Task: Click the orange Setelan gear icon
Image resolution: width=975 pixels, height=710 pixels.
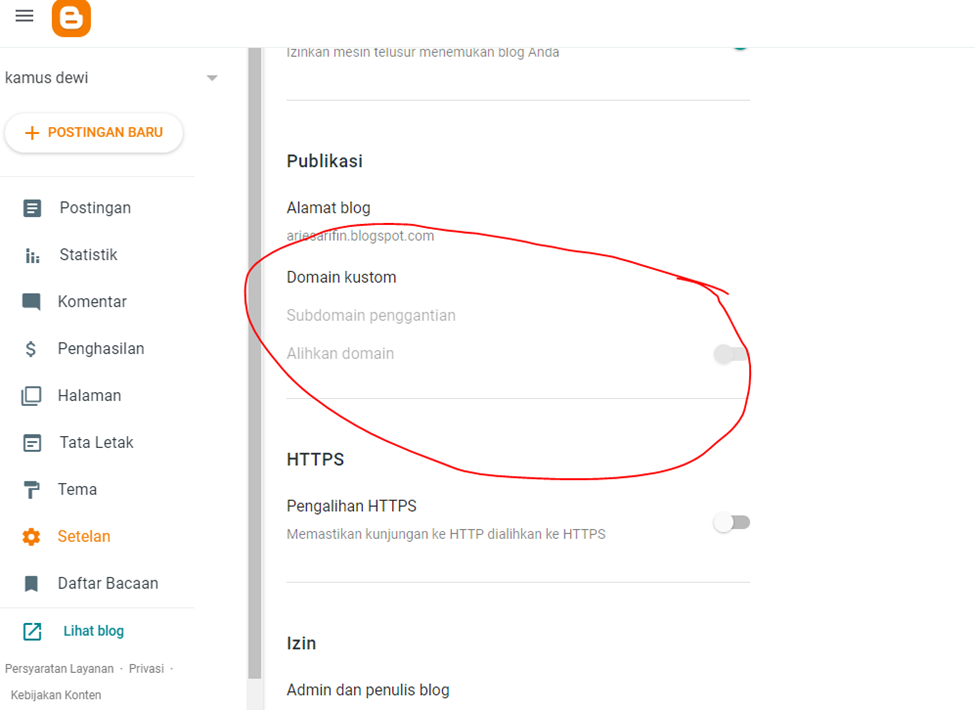Action: 31,537
